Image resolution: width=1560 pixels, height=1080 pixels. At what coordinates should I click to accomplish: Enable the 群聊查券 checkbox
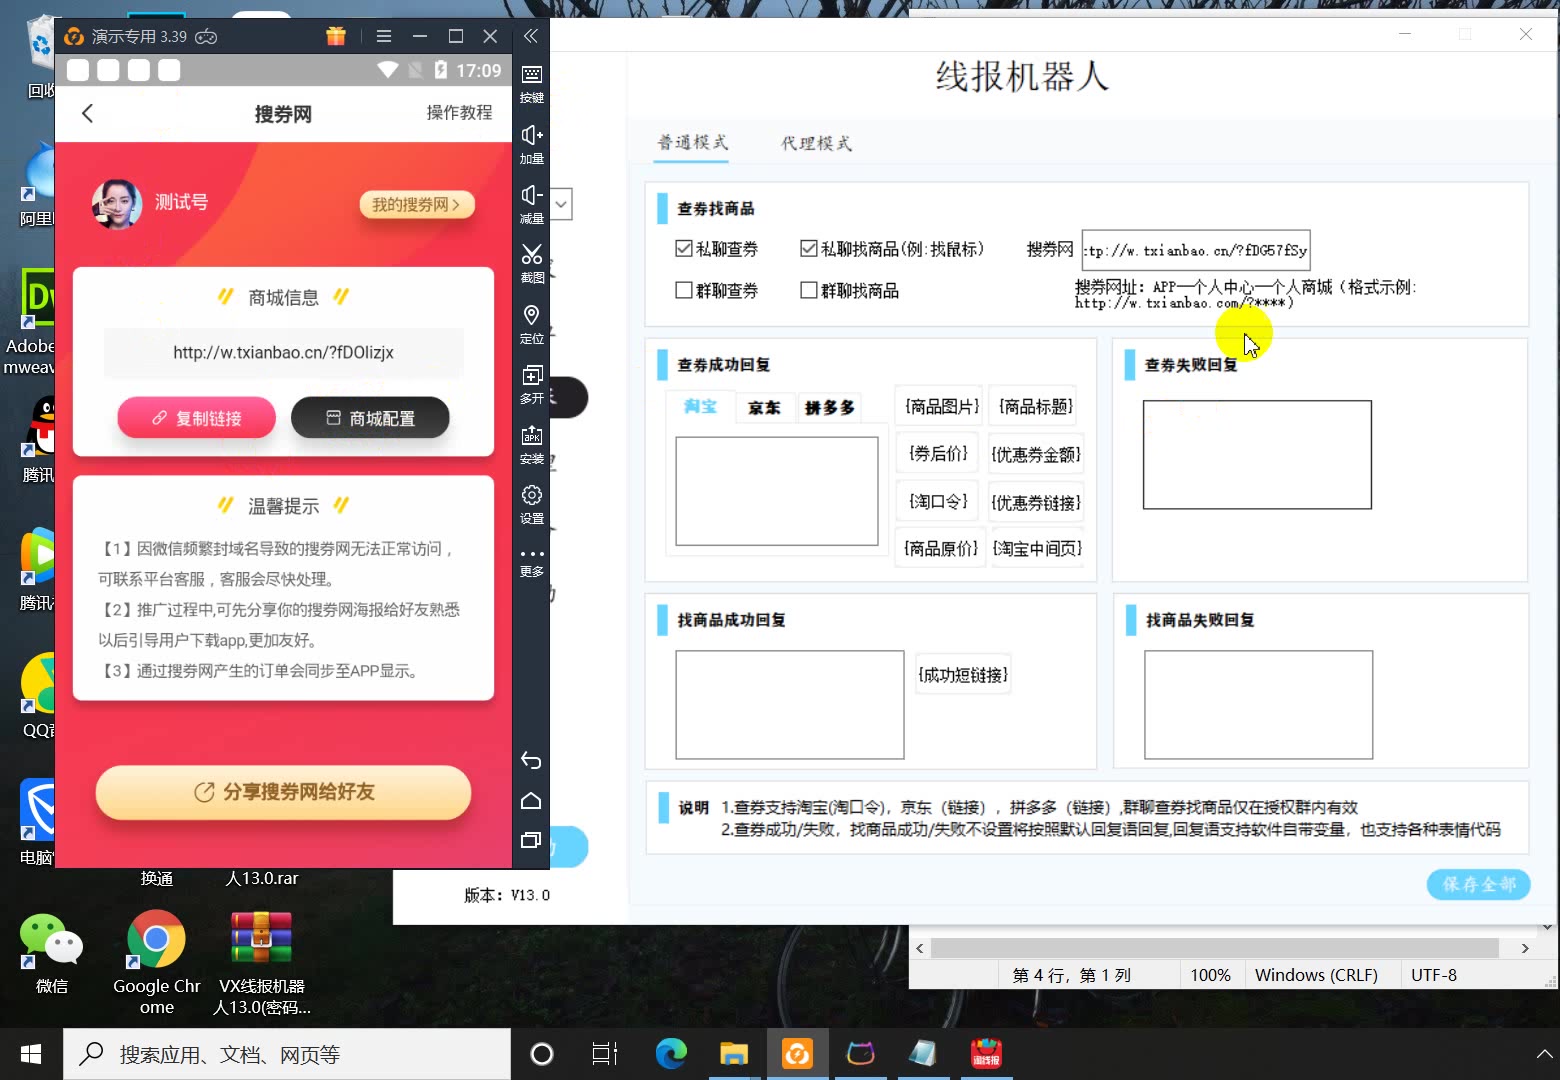684,290
